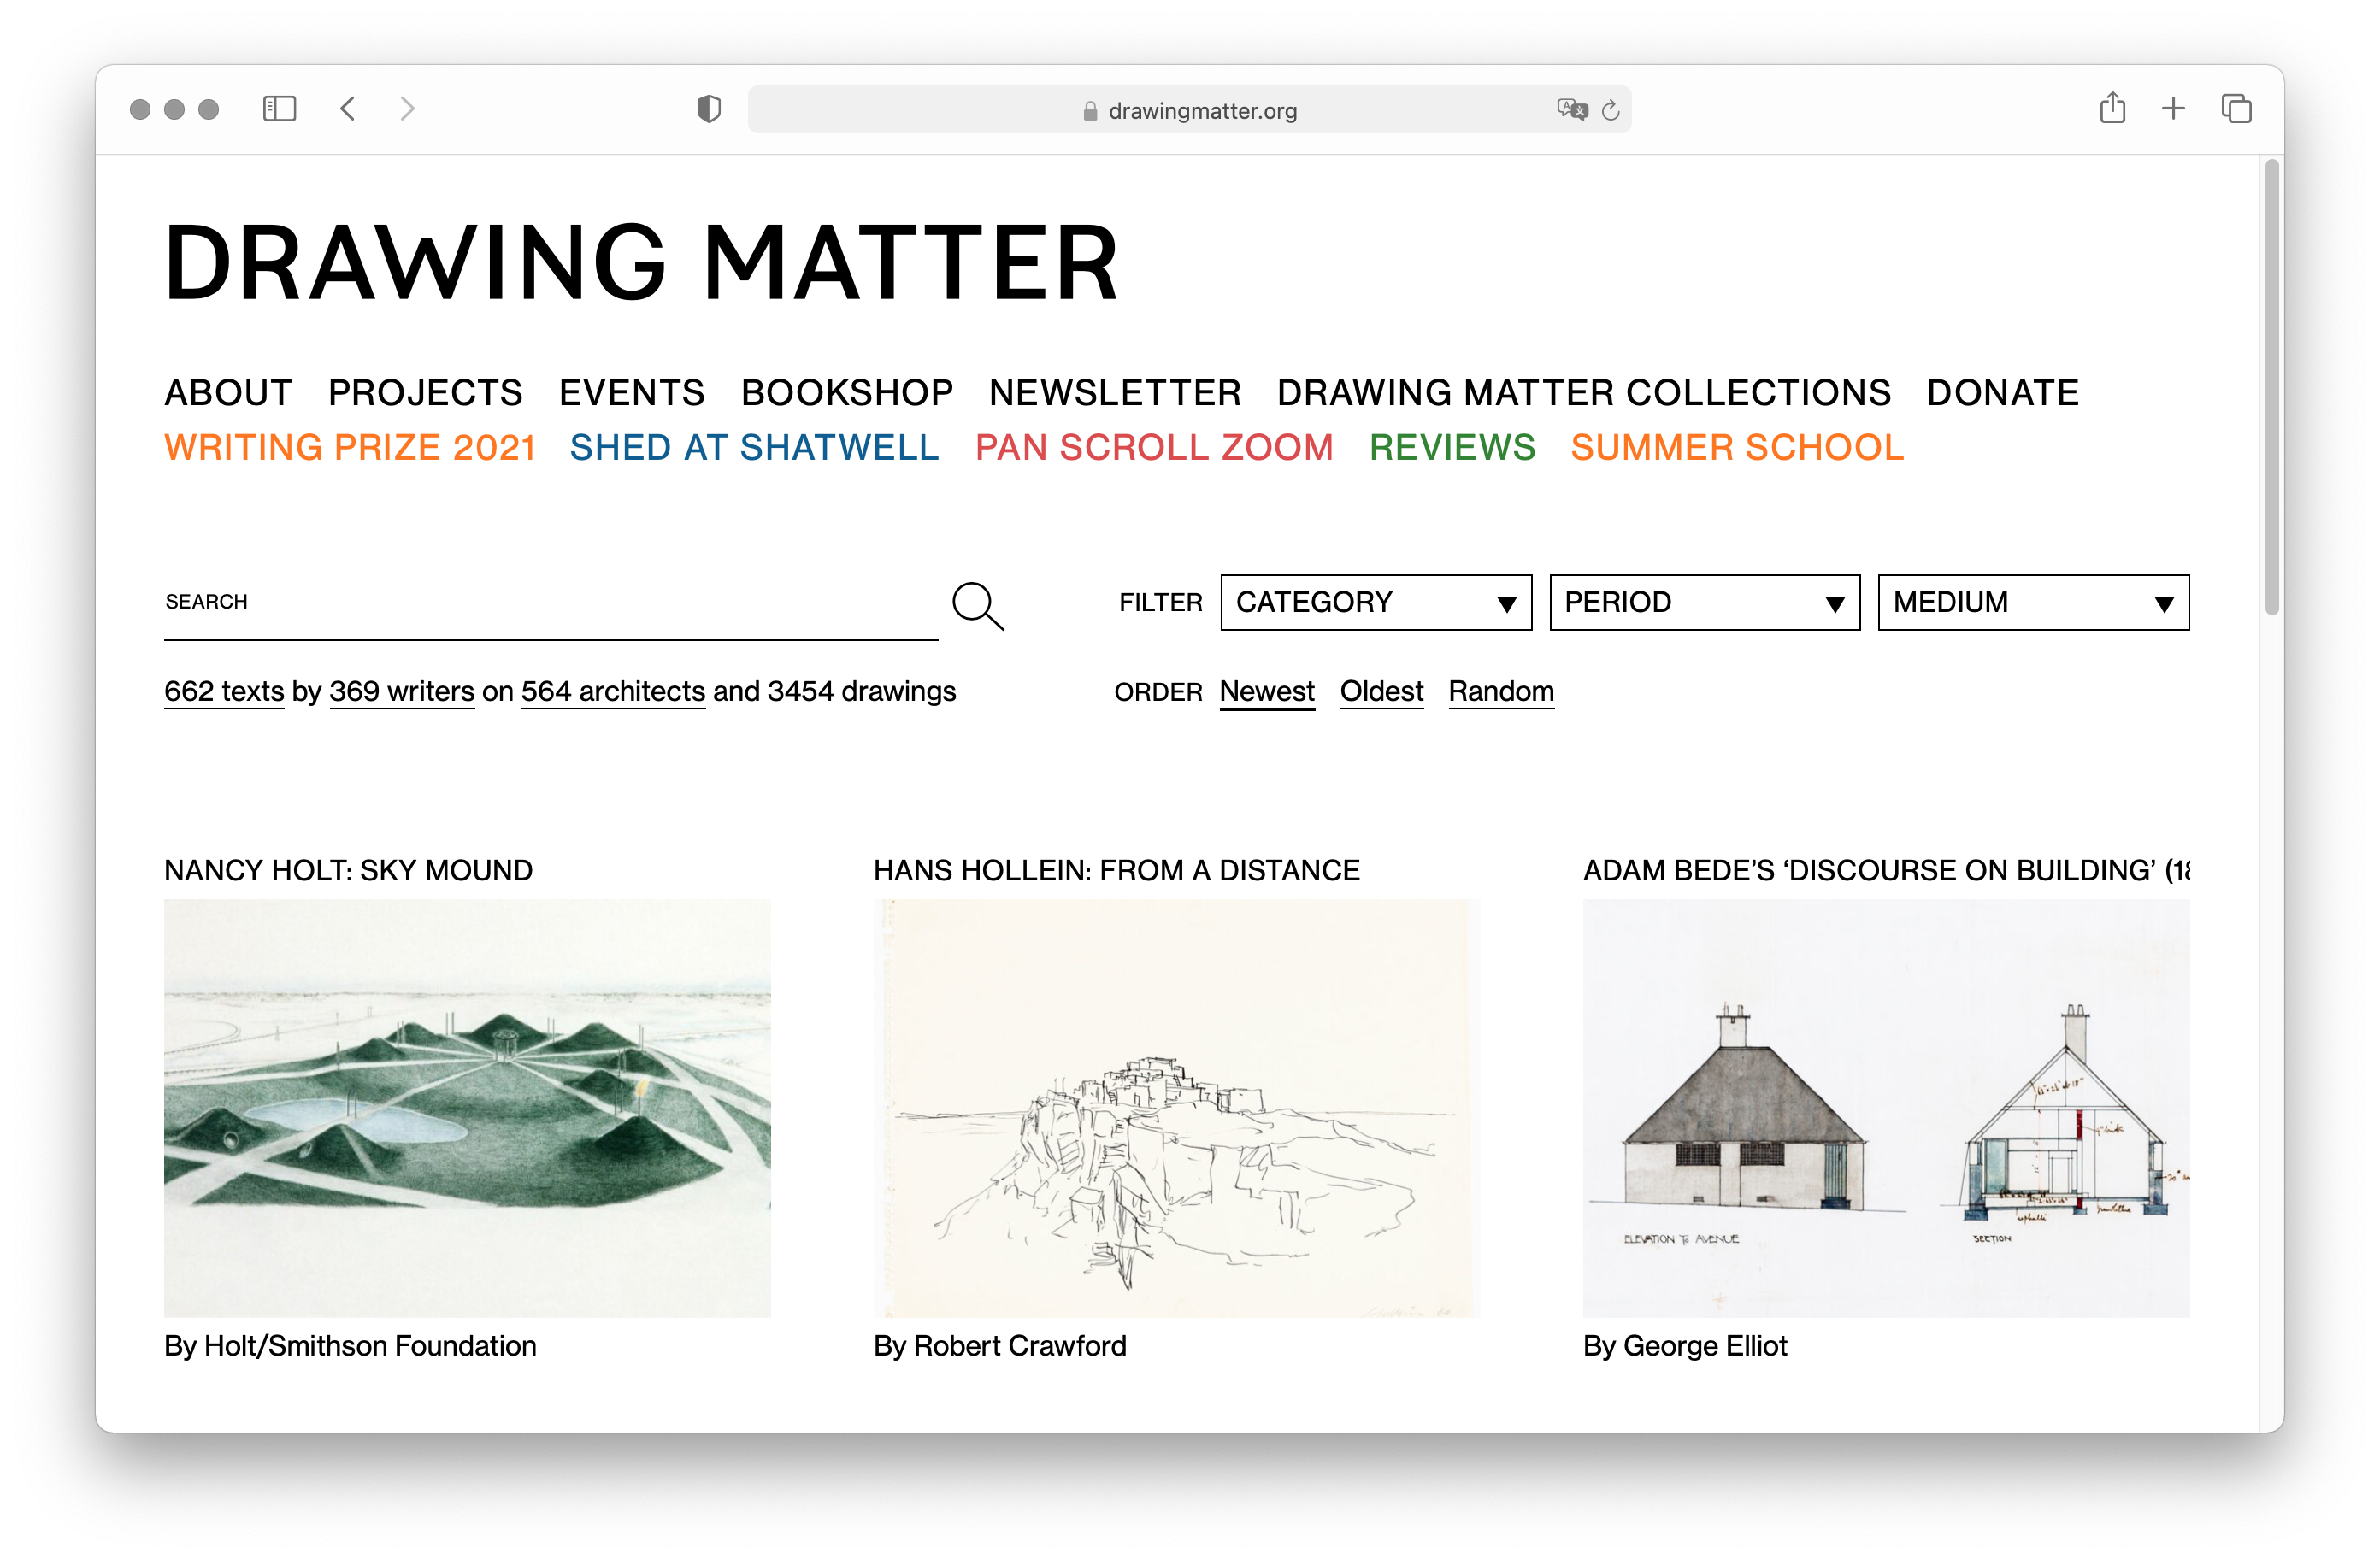2380x1559 pixels.
Task: Click the translate page icon
Action: [1572, 109]
